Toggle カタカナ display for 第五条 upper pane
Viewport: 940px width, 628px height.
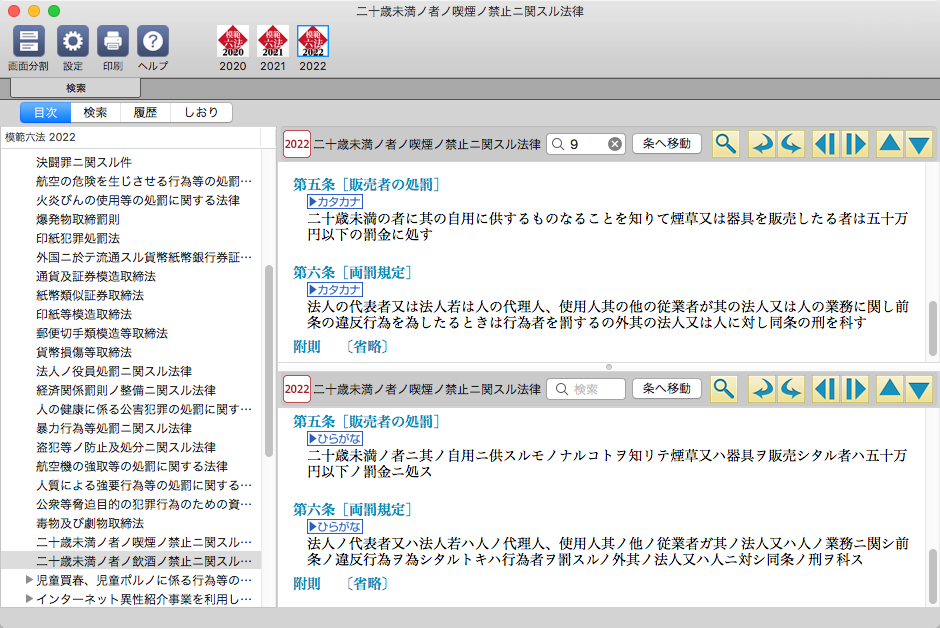tap(335, 202)
